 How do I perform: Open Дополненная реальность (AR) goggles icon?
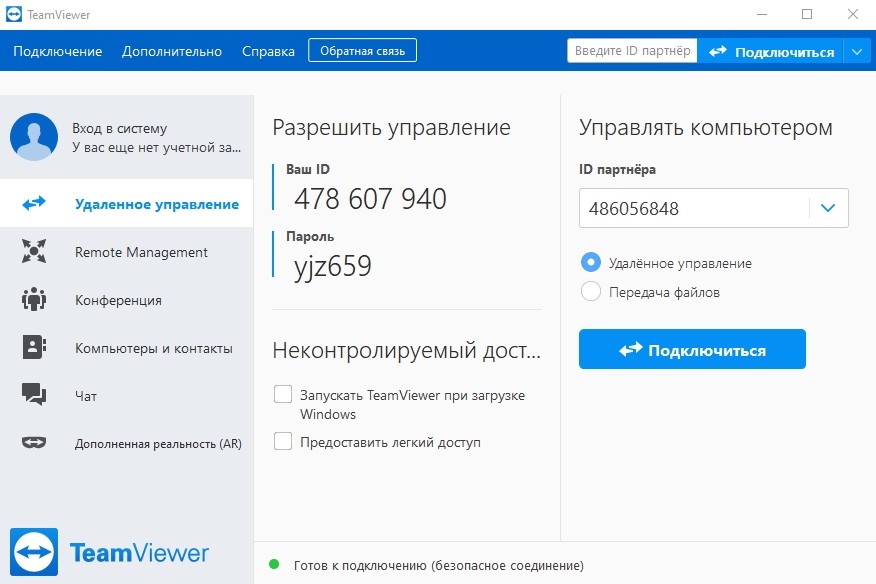point(34,443)
